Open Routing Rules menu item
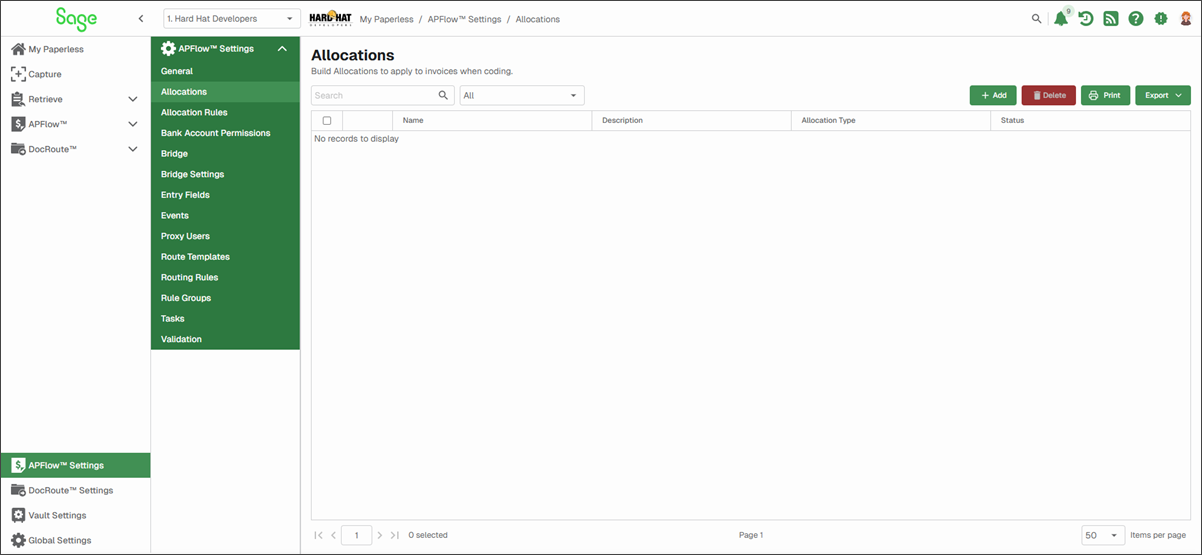 (225, 277)
